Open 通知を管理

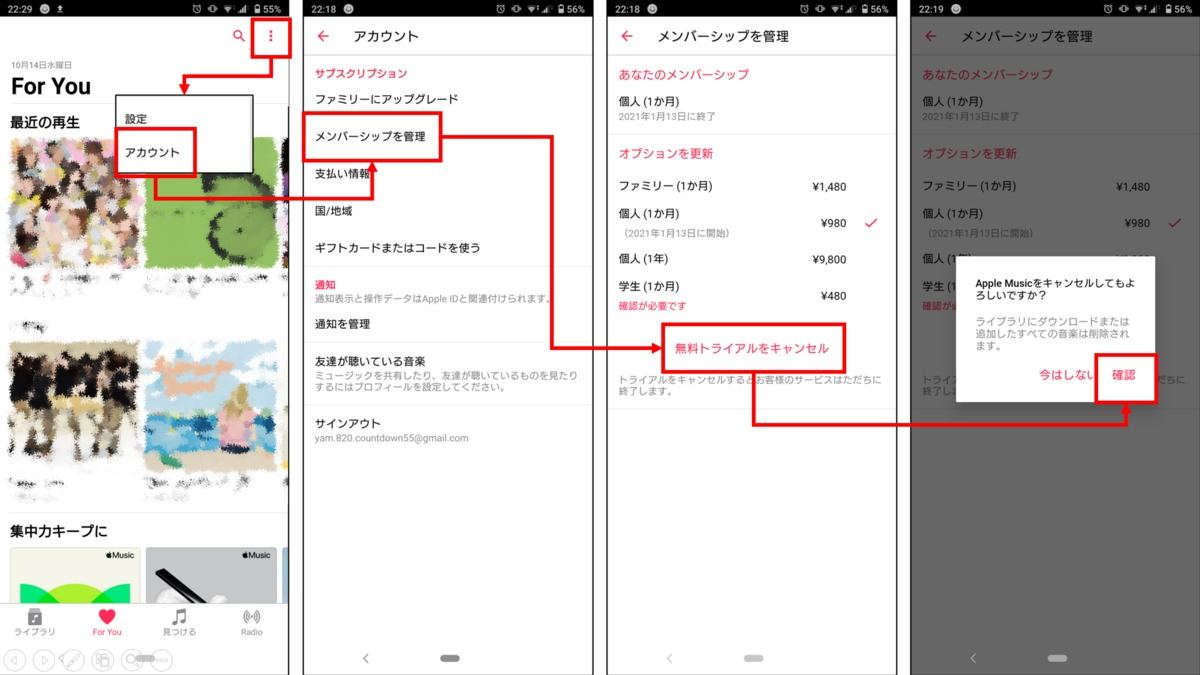342,324
